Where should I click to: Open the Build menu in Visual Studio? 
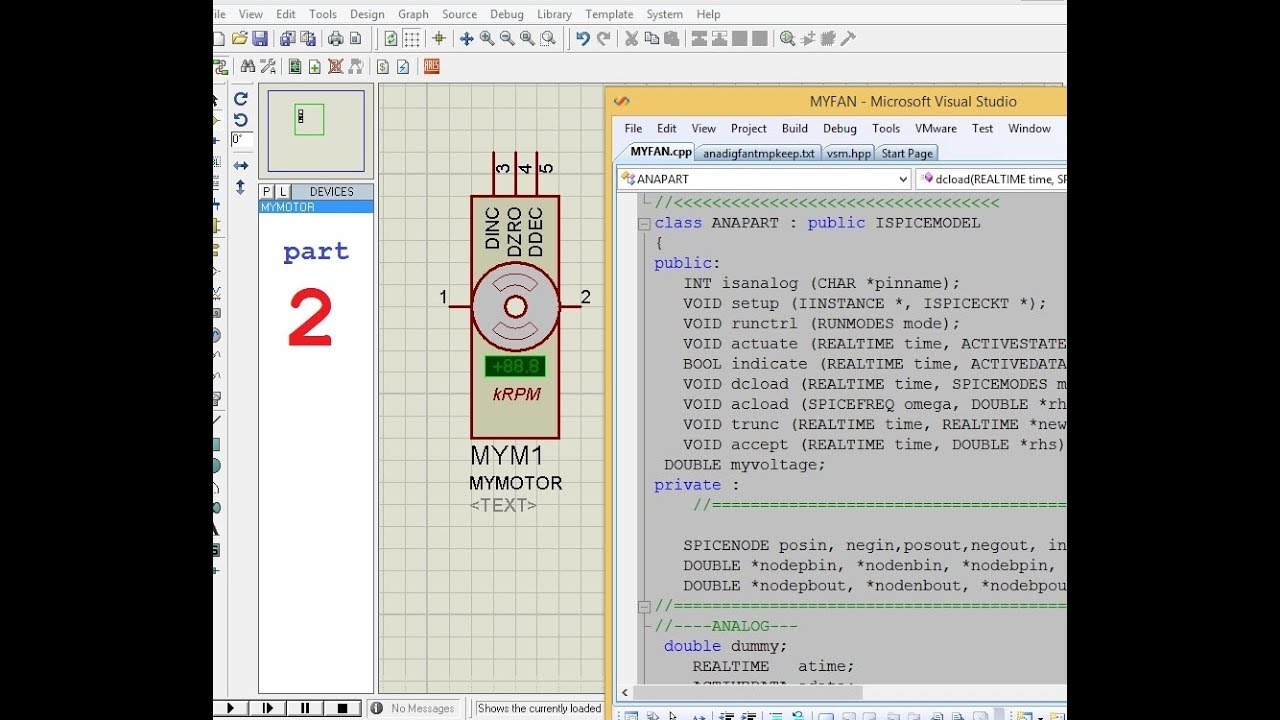(x=795, y=128)
